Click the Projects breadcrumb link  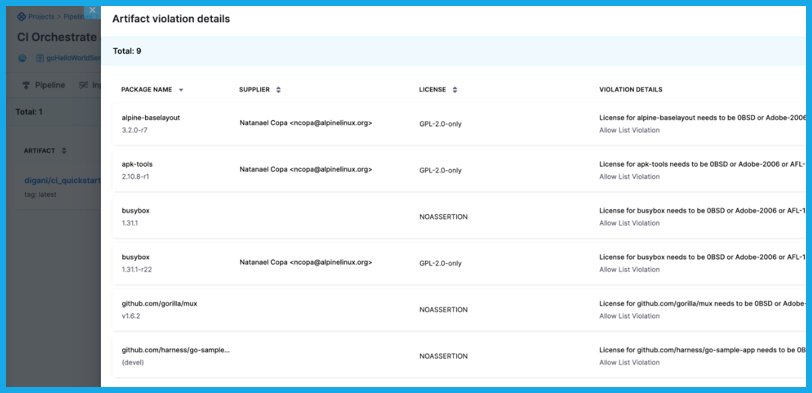coord(41,17)
